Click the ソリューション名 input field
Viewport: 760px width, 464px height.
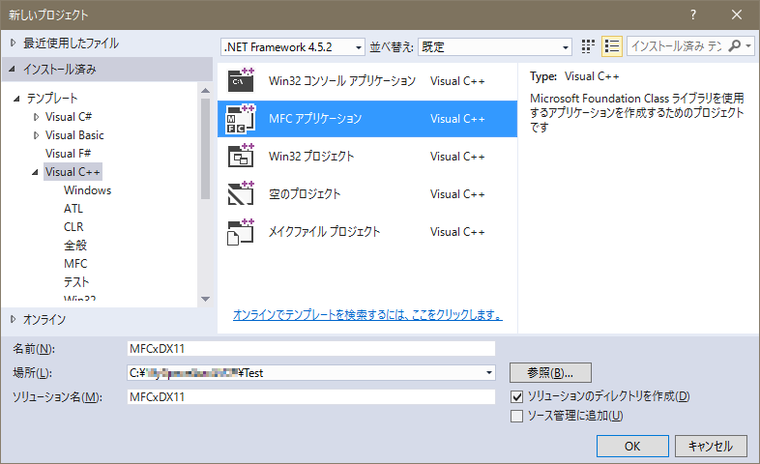[311, 397]
